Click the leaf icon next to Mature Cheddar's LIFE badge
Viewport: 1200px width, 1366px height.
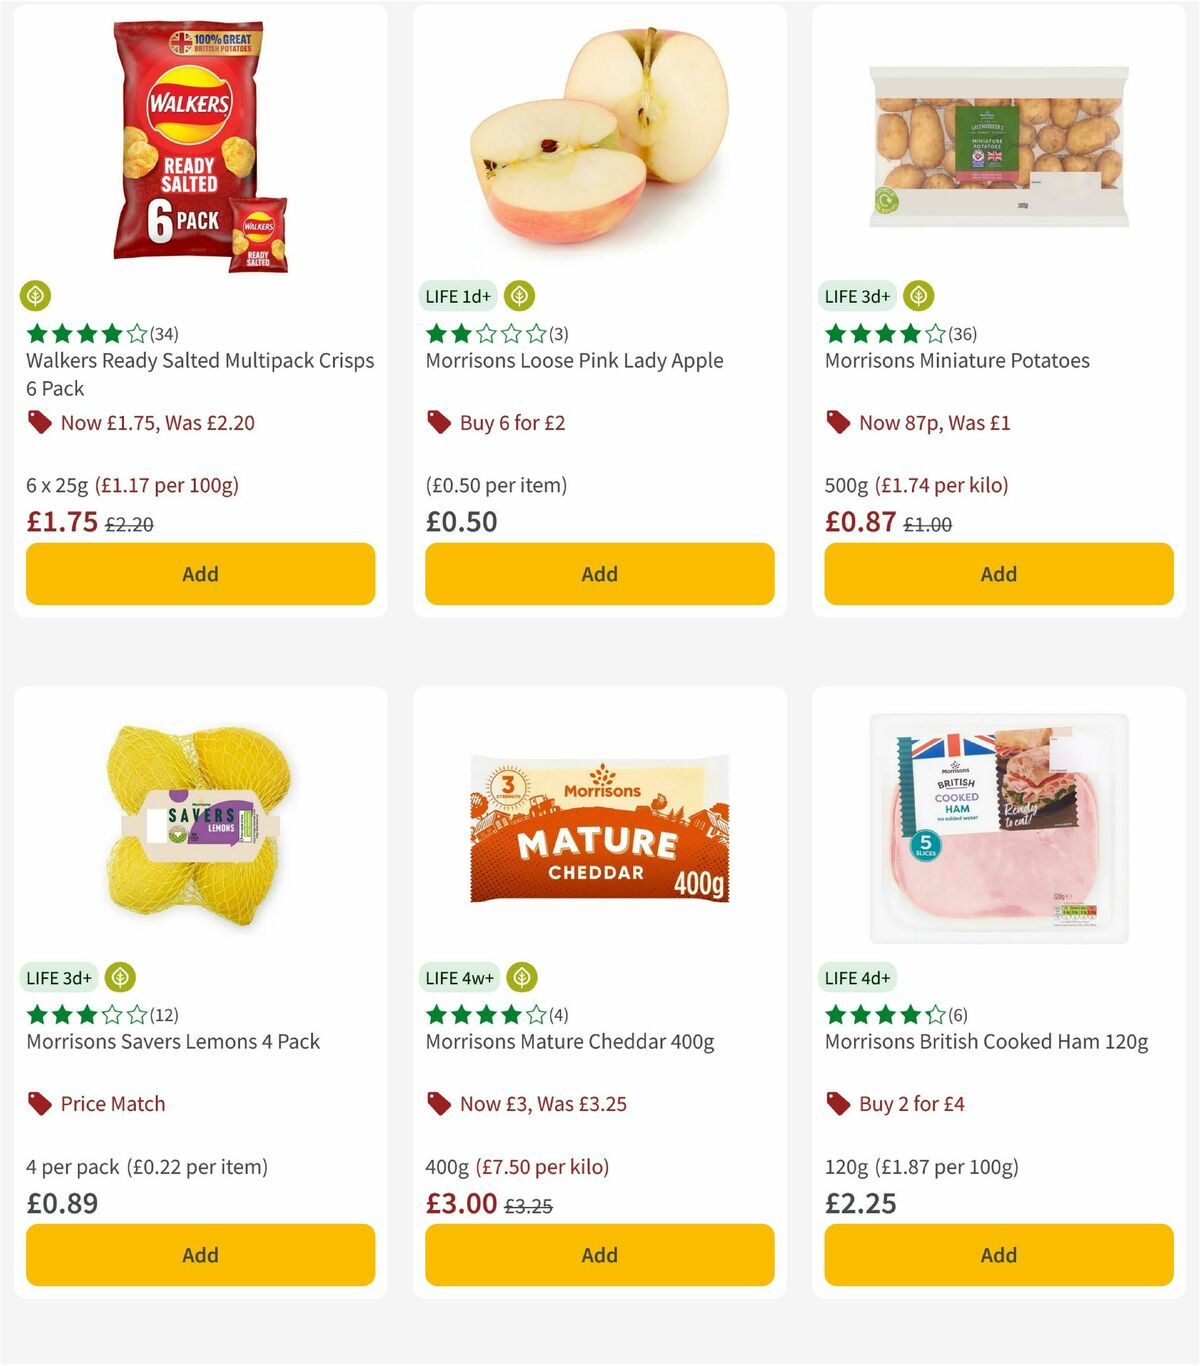(520, 977)
